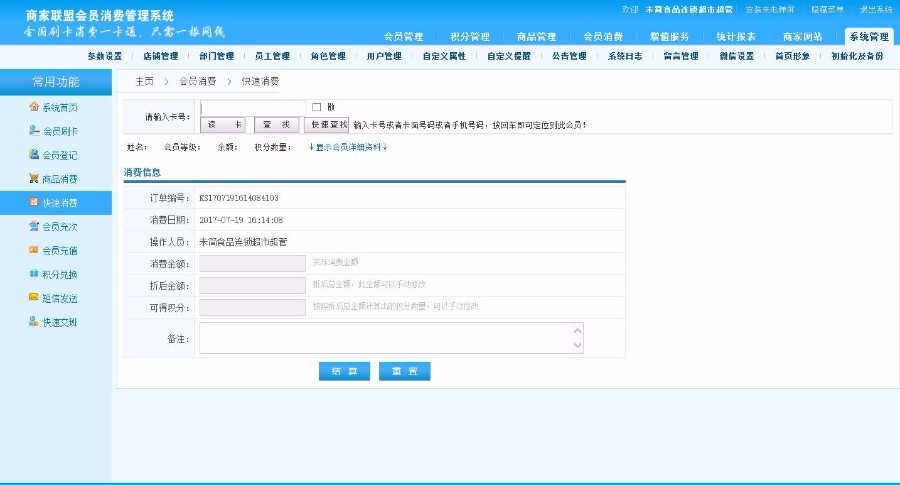Expand 显示会员详细资料 member details link
Viewport: 900px width, 485px height.
(x=348, y=147)
